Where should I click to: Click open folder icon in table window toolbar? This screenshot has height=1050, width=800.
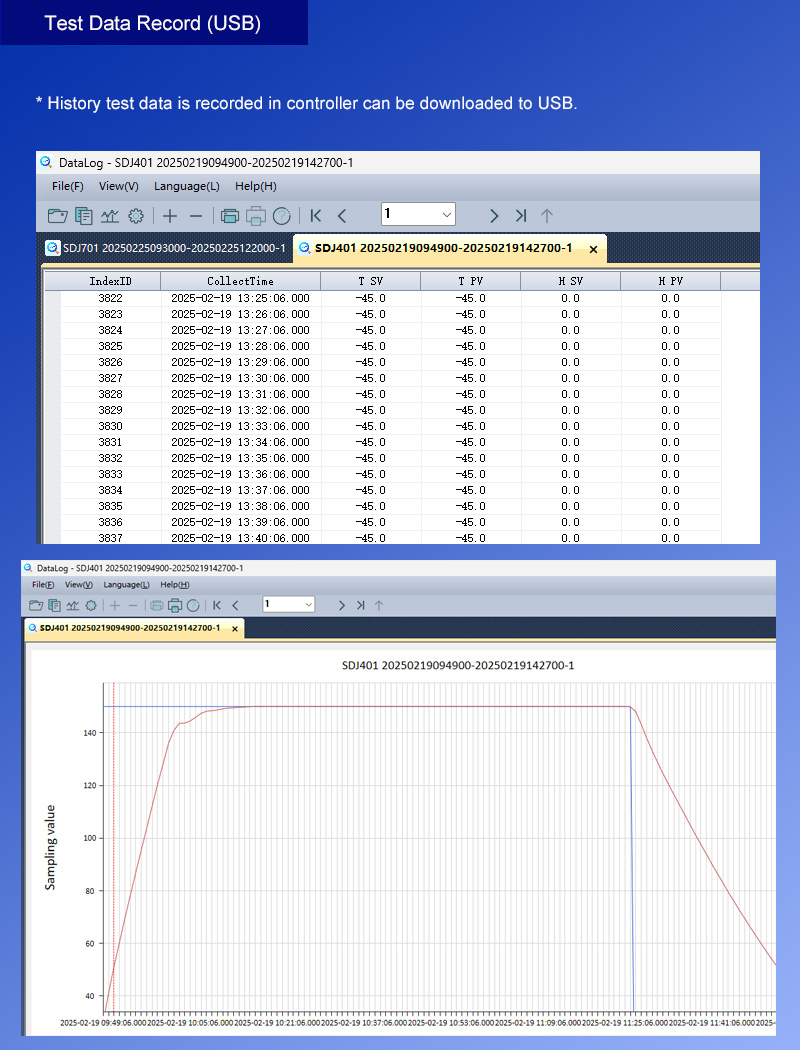click(x=58, y=215)
